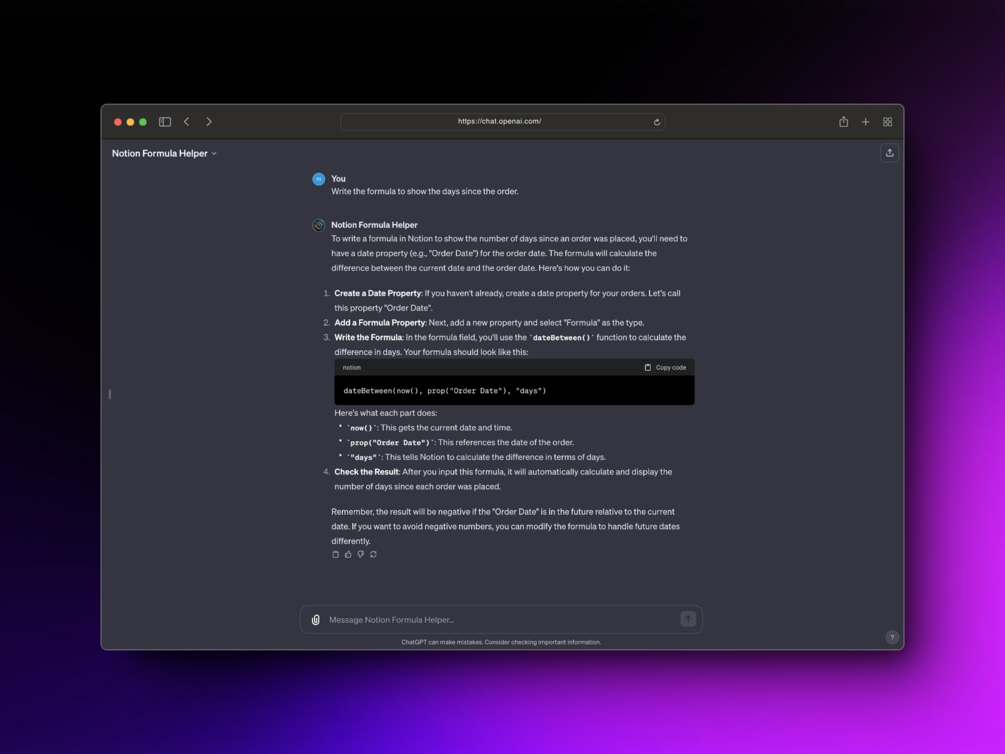Viewport: 1005px width, 754px height.
Task: Click the 'Write the Formula' heading
Action: click(369, 337)
